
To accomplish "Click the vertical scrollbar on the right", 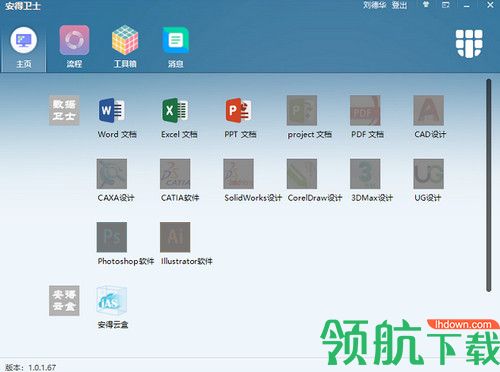I will pyautogui.click(x=489, y=185).
